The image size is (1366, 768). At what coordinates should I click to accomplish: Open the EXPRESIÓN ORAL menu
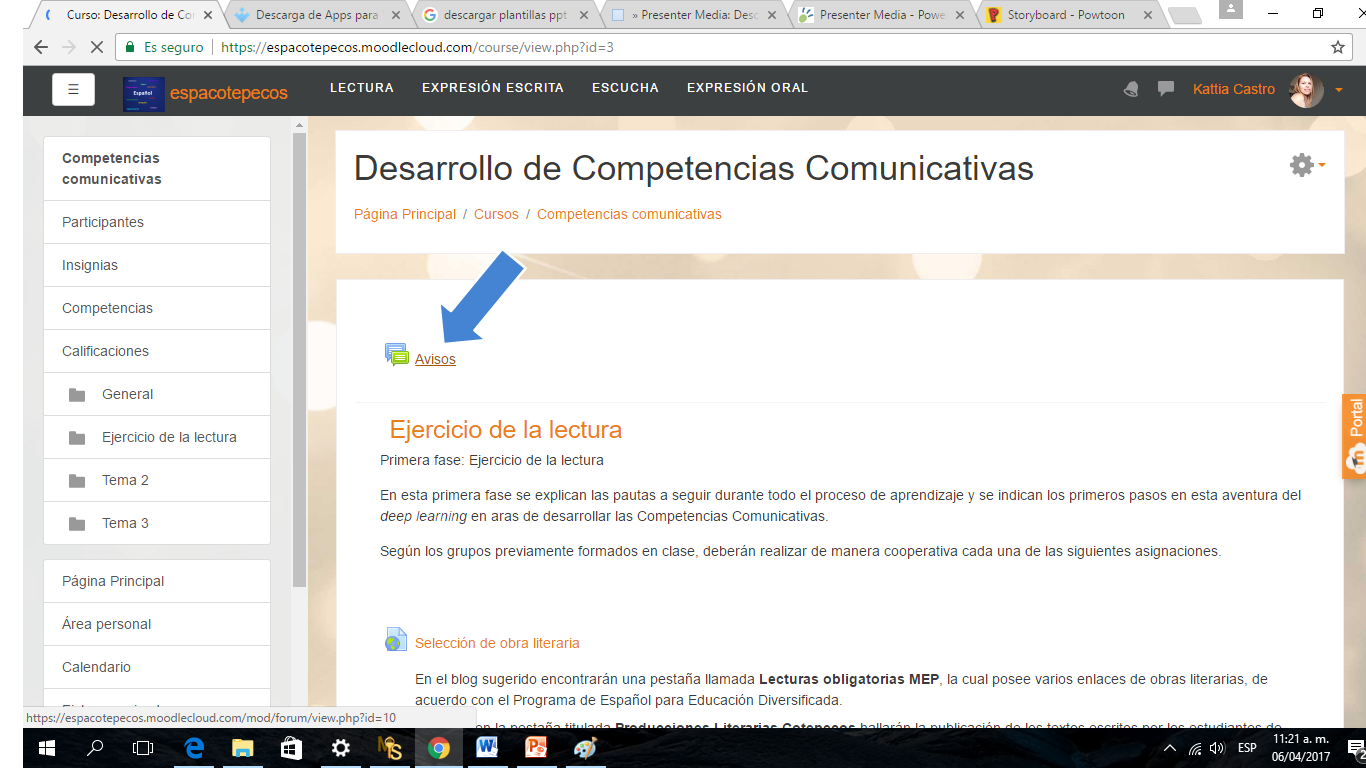click(x=748, y=88)
